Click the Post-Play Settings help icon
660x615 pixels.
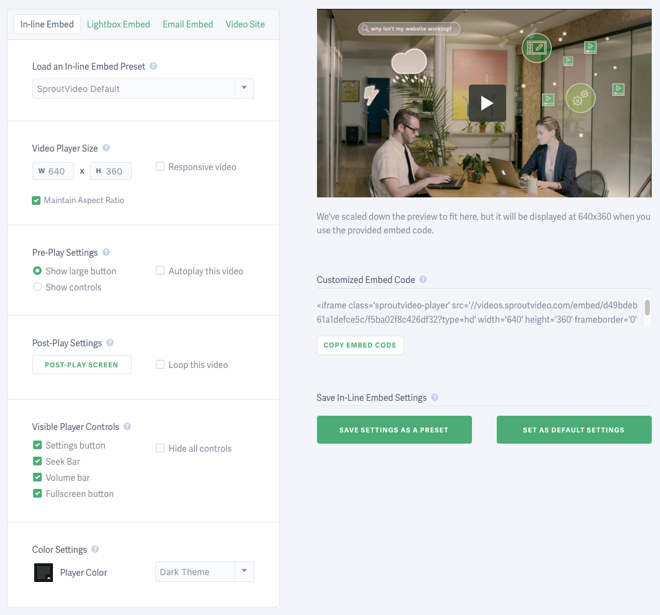[110, 342]
